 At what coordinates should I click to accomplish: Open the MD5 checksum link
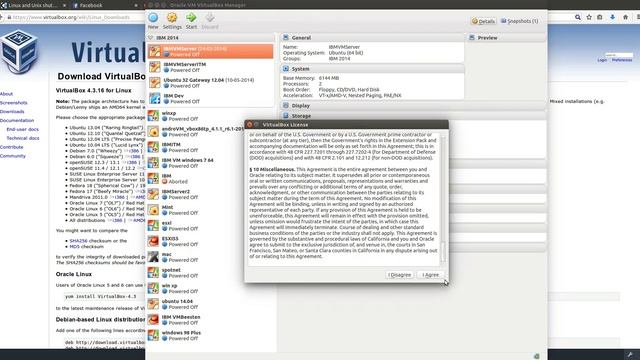click(x=74, y=247)
